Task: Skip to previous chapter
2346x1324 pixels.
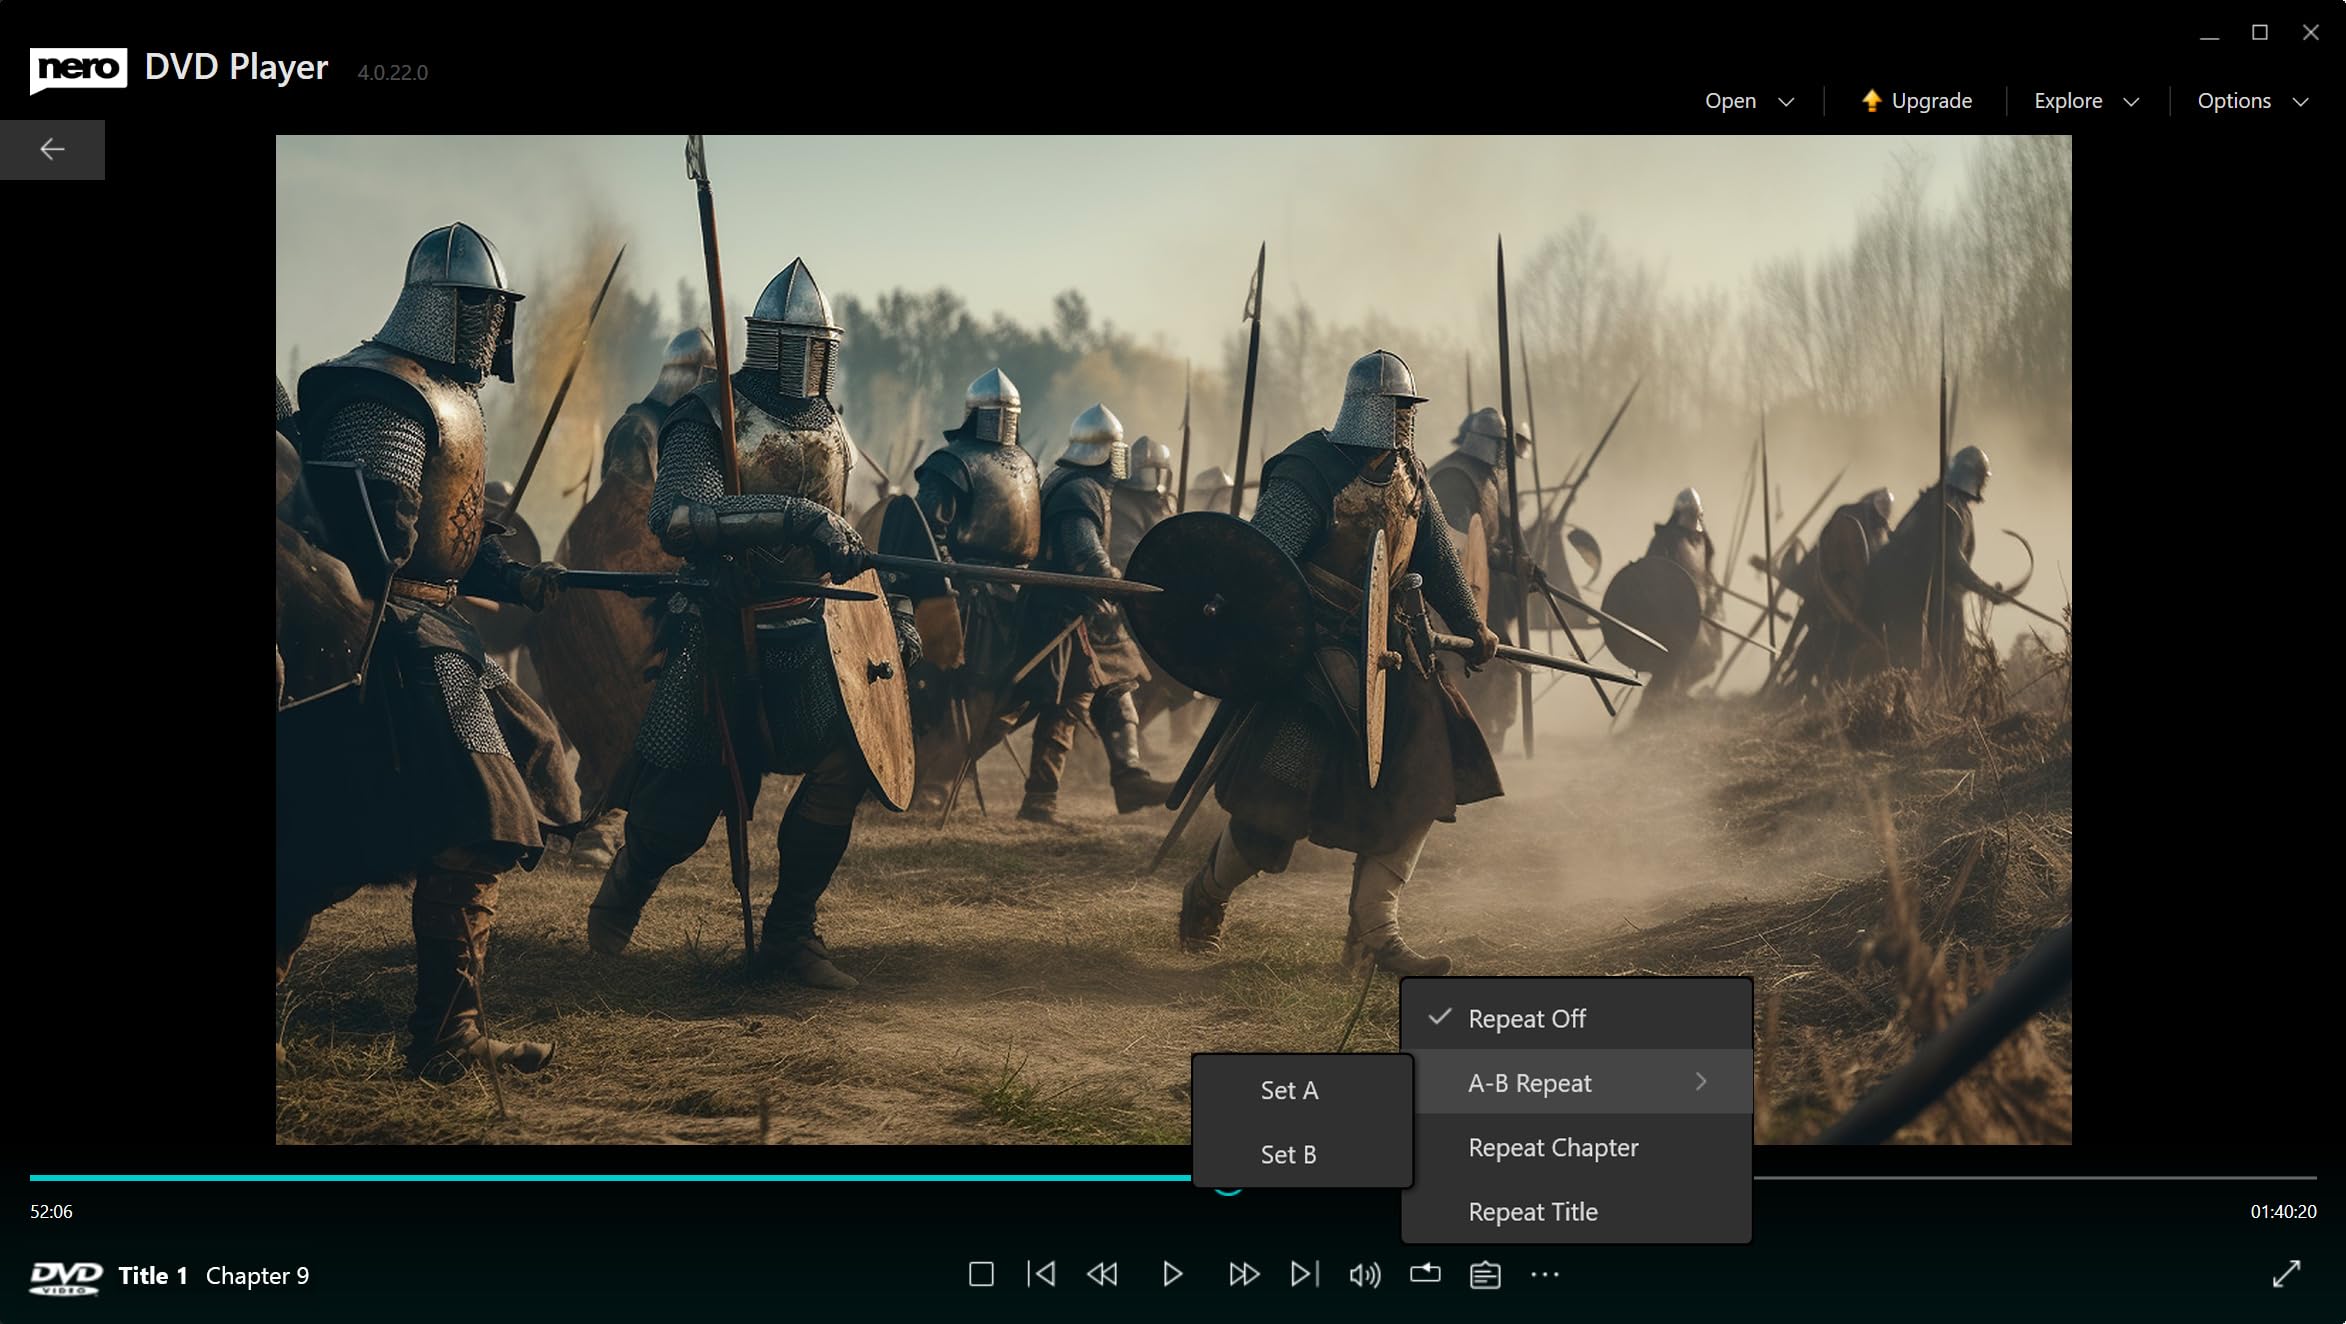Action: pyautogui.click(x=1041, y=1274)
